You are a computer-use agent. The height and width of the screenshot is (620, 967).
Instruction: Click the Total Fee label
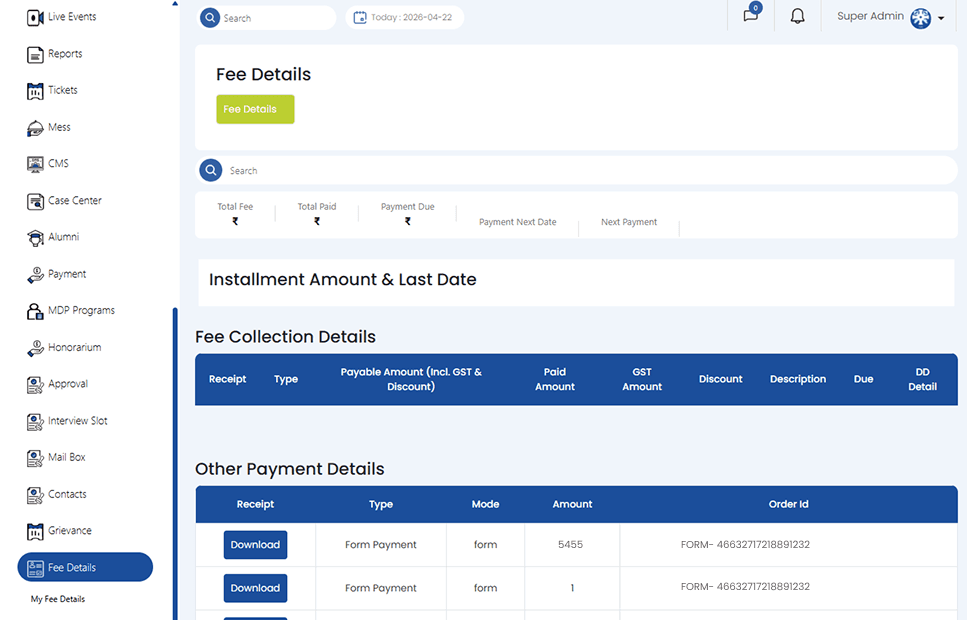click(x=235, y=207)
